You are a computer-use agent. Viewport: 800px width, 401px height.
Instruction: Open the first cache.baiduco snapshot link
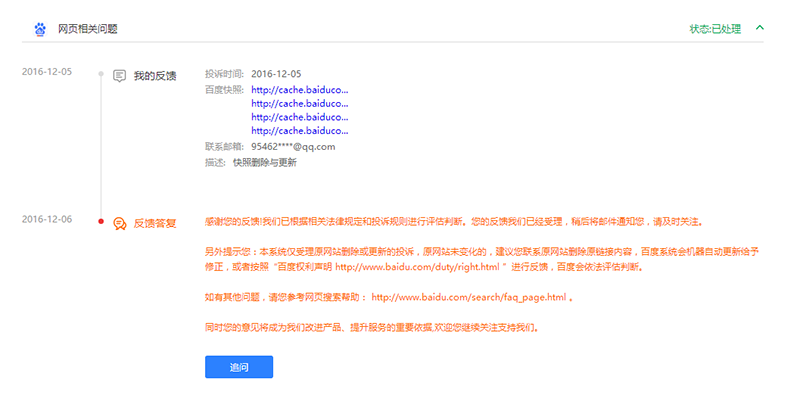coord(299,90)
